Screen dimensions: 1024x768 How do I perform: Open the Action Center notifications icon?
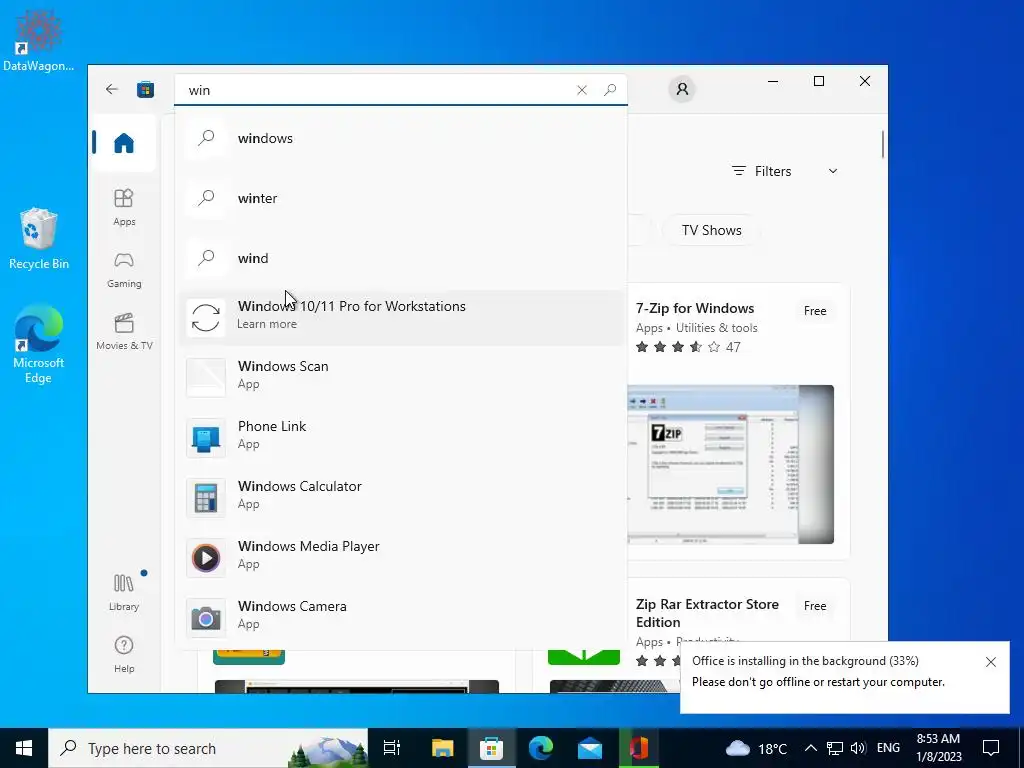pos(991,748)
